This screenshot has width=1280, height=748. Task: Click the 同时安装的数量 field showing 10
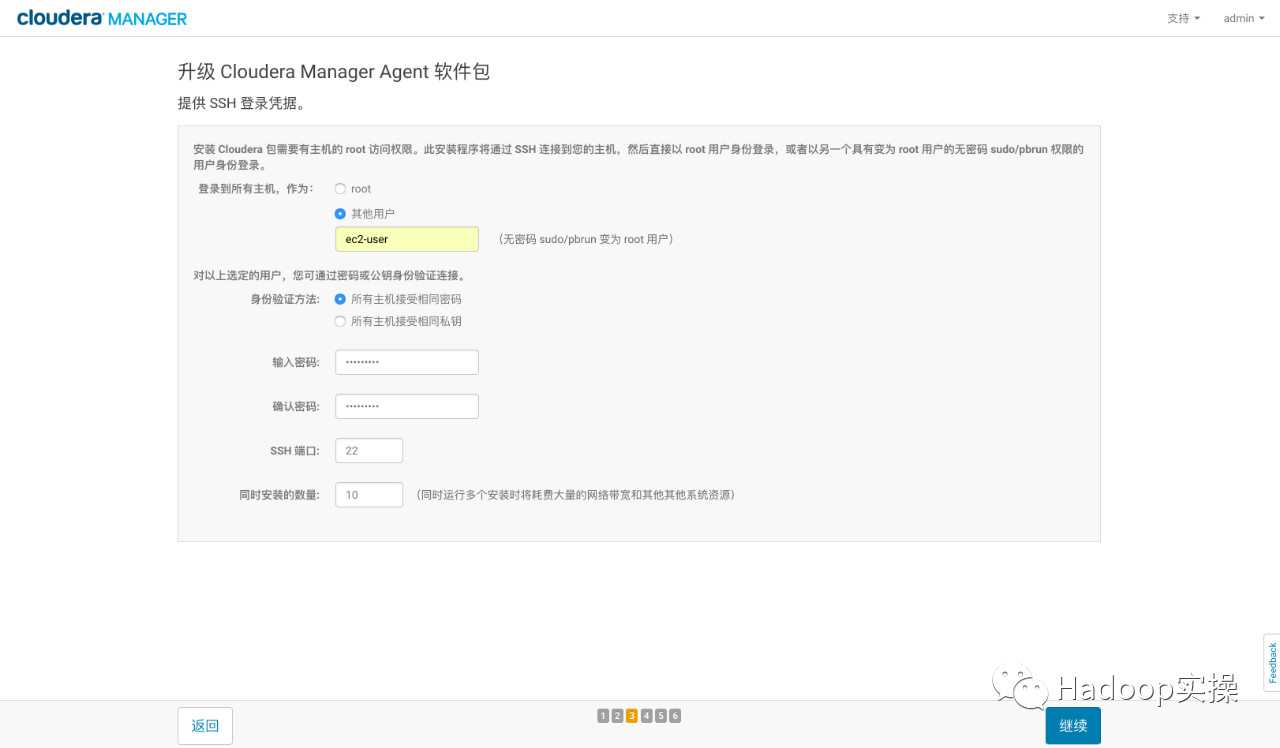tap(369, 495)
